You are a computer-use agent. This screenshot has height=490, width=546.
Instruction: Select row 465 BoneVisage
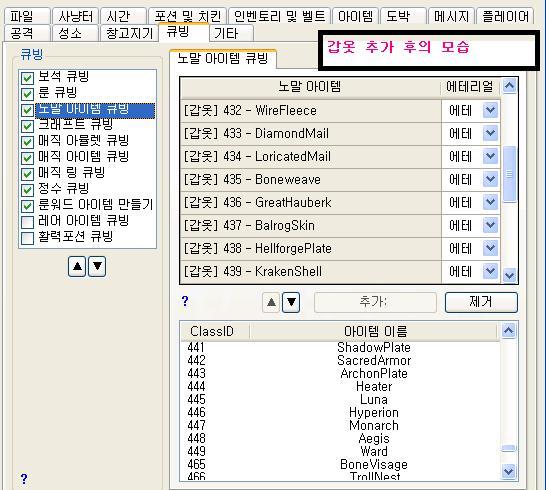[340, 464]
